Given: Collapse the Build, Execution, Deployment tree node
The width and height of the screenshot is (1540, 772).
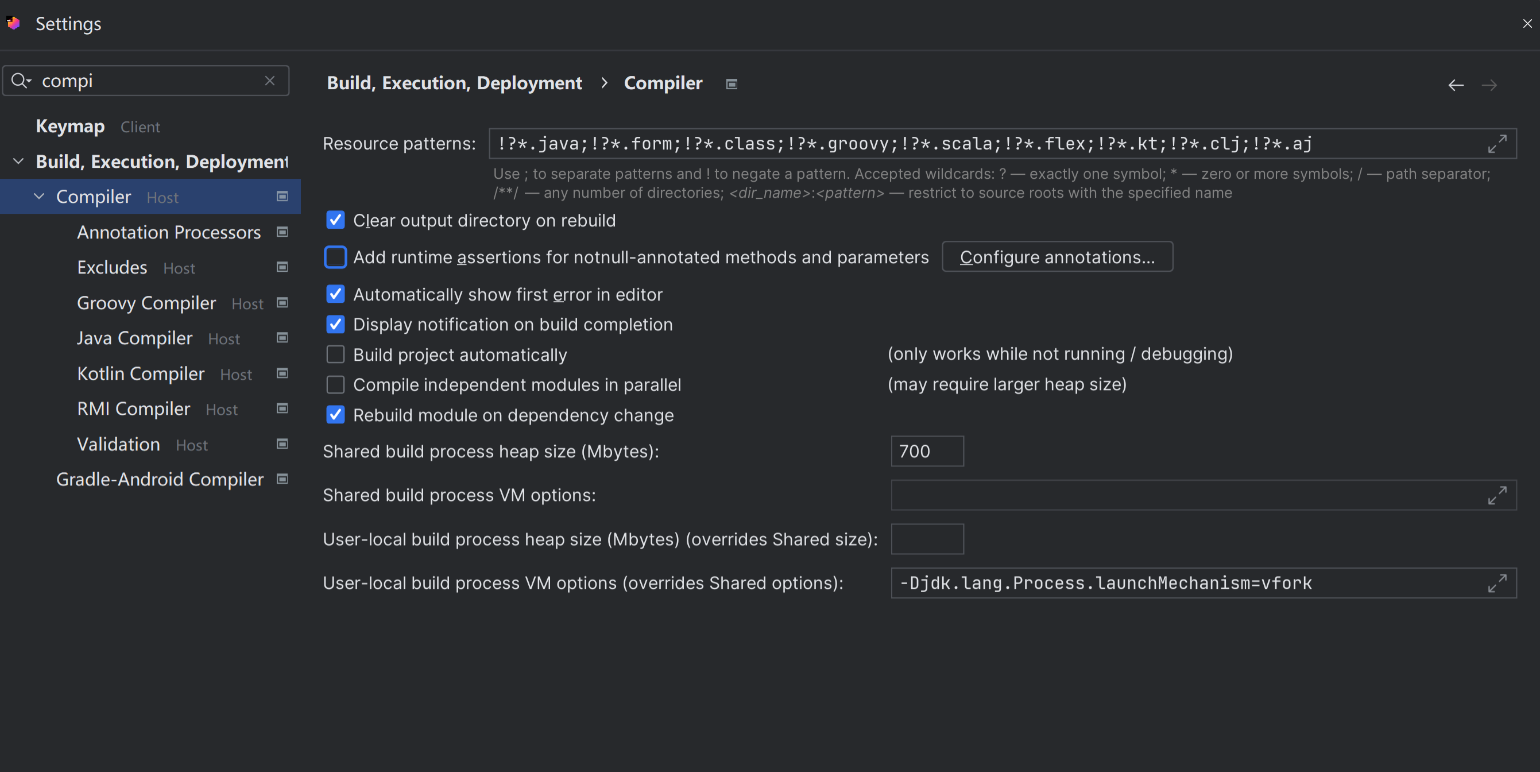Looking at the screenshot, I should coord(18,162).
